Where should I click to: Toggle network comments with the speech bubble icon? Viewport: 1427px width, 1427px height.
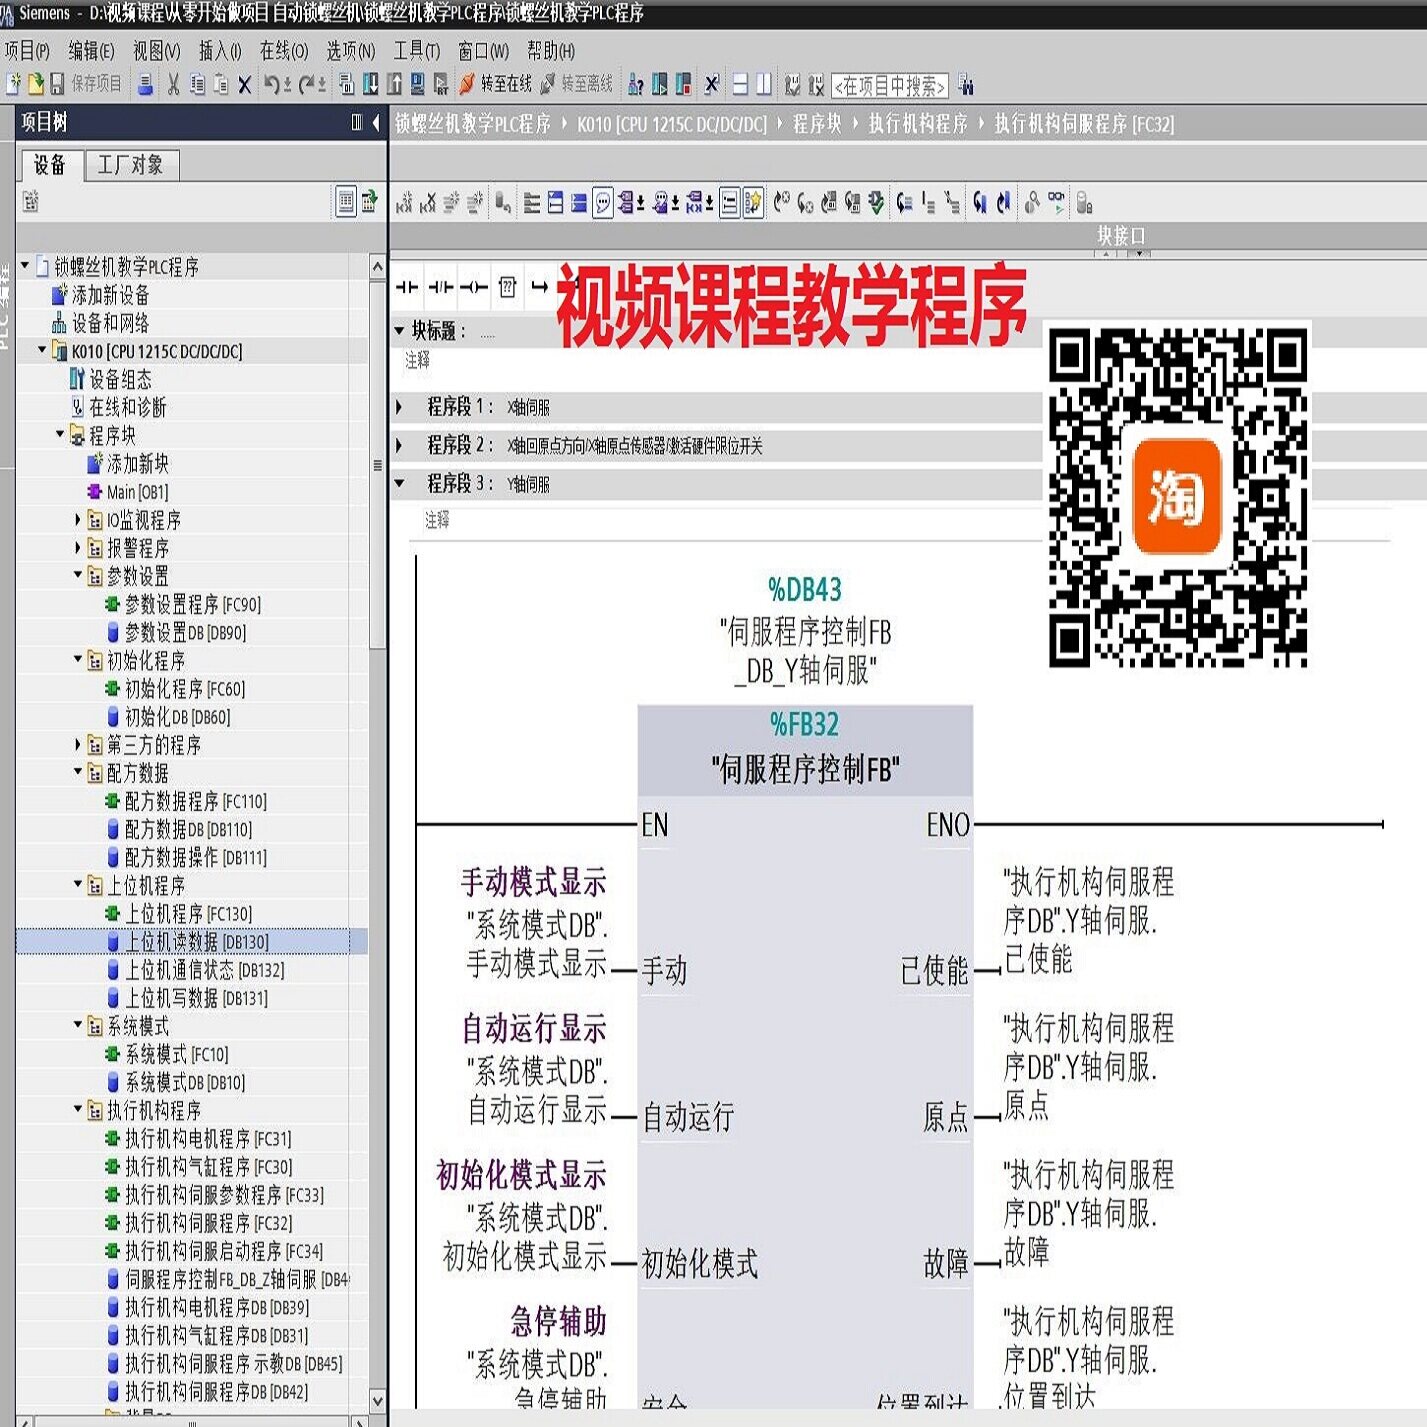[604, 200]
